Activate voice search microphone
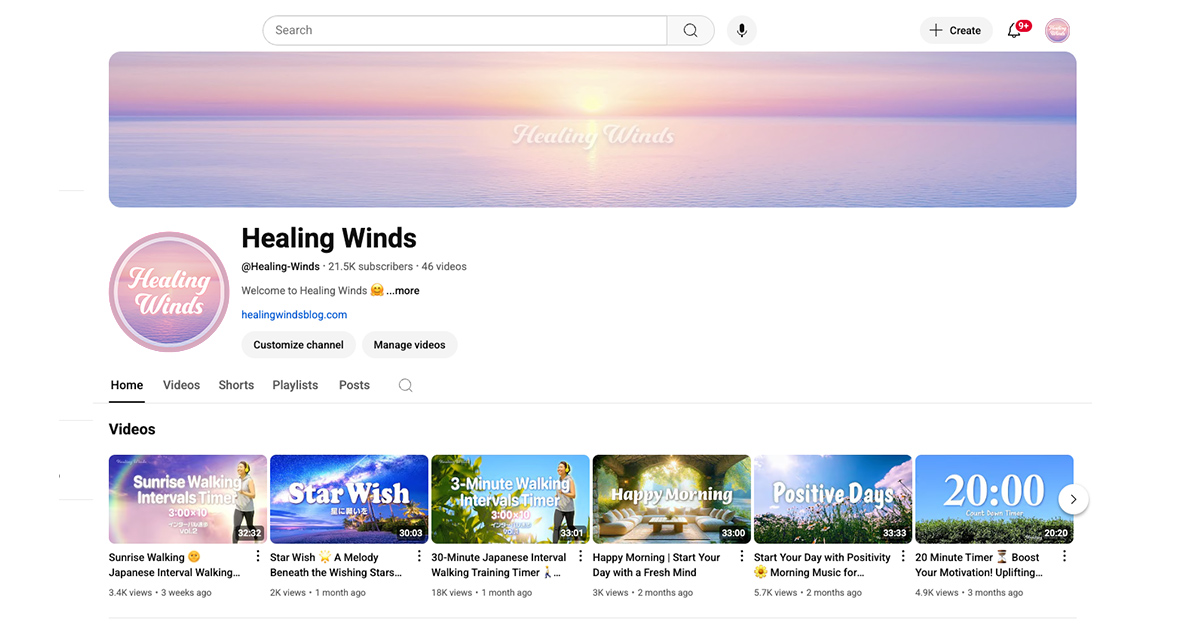Screen dimensions: 1200x630 click(x=741, y=30)
